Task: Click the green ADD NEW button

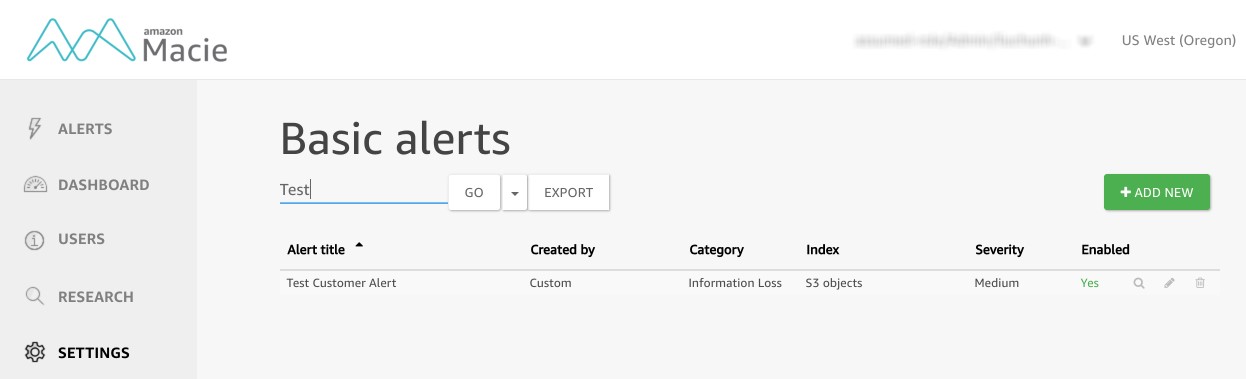Action: [1157, 193]
